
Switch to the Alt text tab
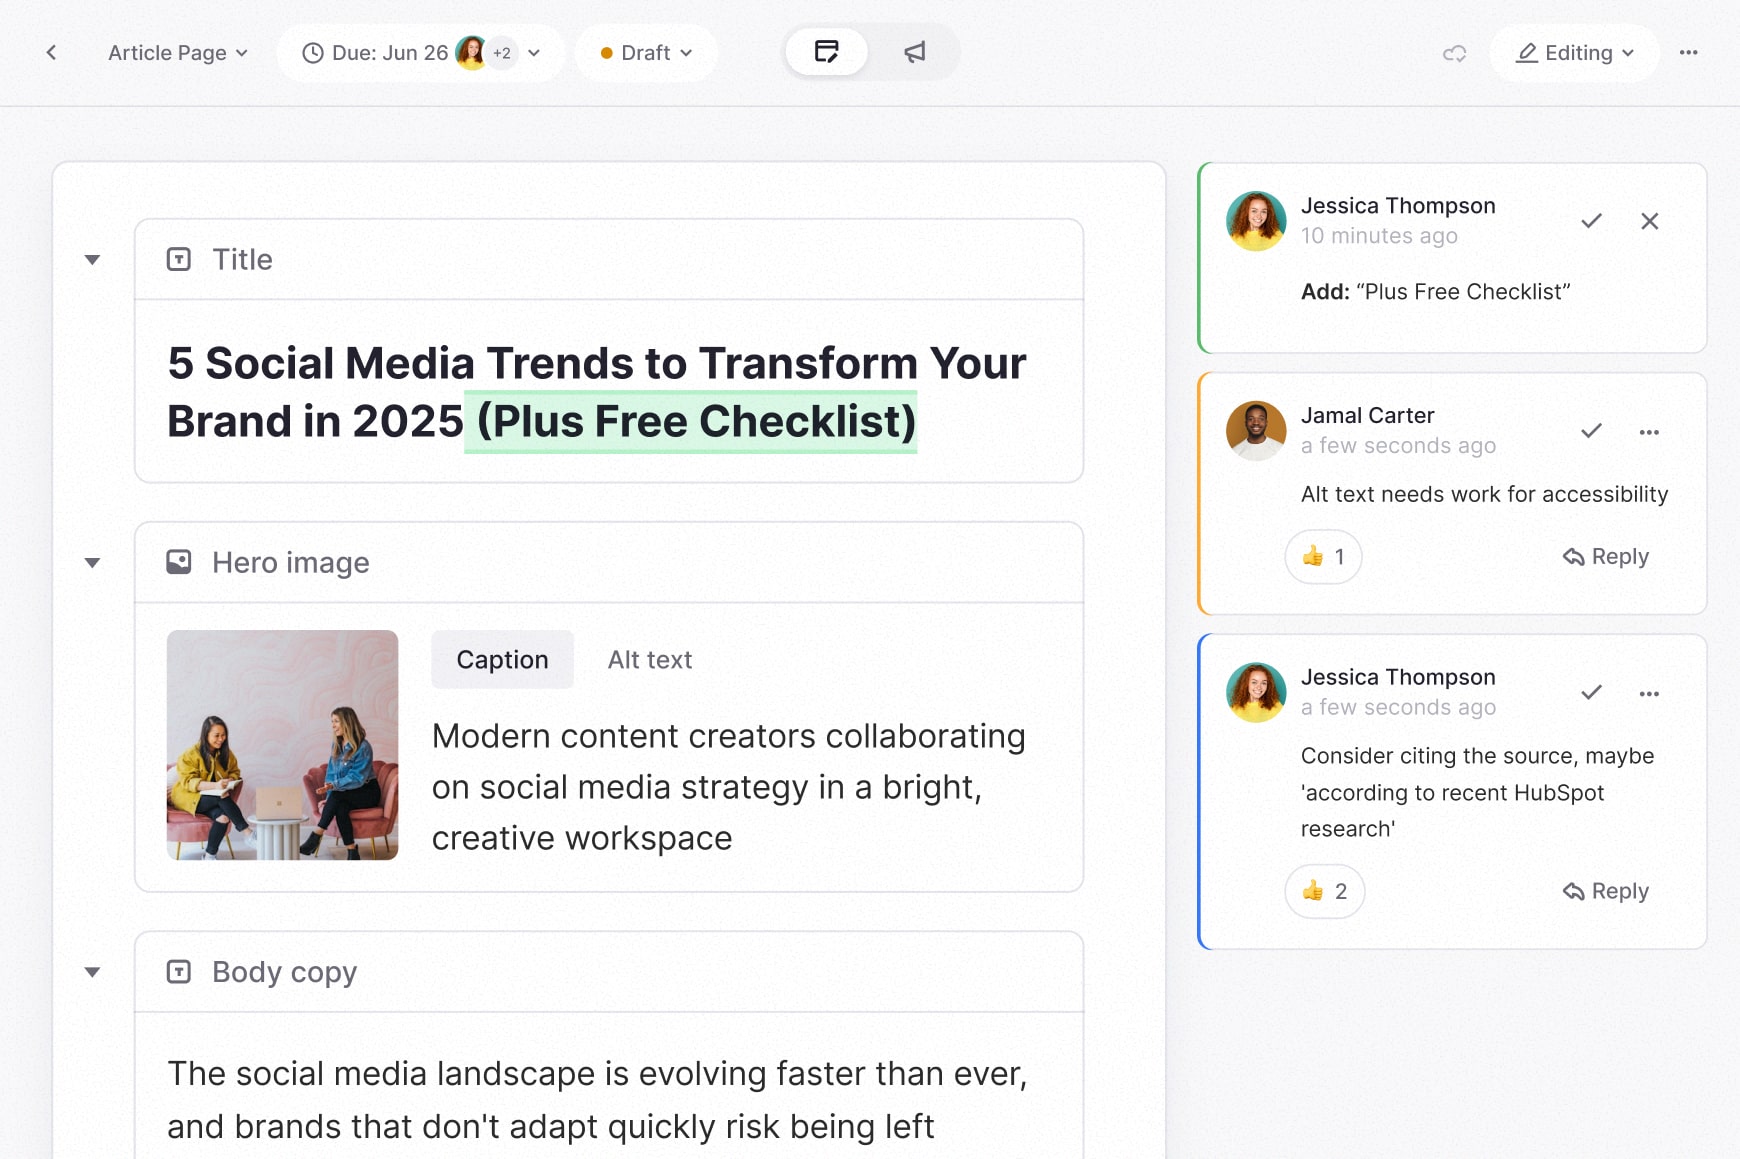pyautogui.click(x=649, y=660)
